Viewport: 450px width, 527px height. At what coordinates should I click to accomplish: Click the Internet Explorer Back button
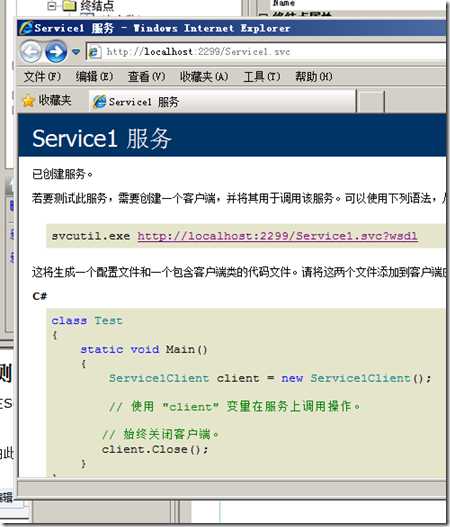31,52
